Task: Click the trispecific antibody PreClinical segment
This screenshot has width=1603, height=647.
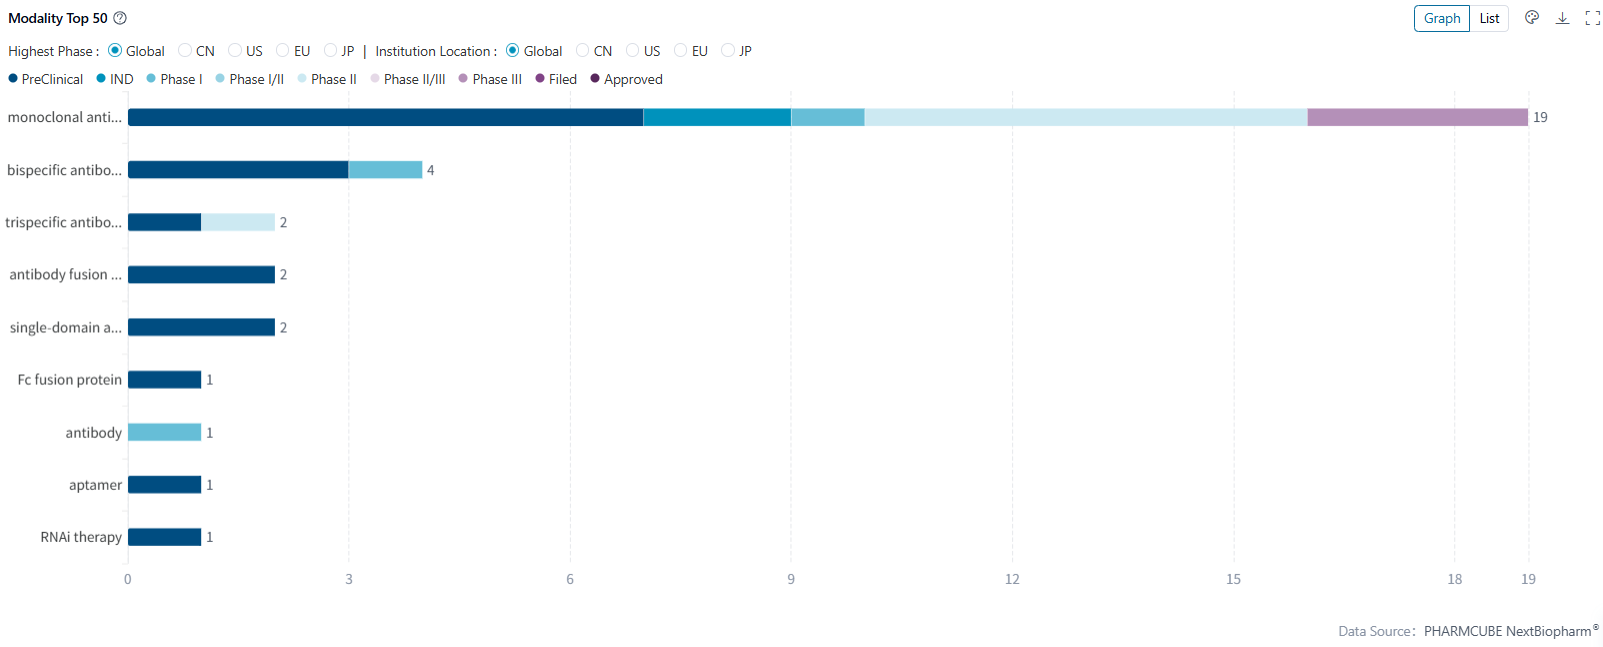Action: 164,222
